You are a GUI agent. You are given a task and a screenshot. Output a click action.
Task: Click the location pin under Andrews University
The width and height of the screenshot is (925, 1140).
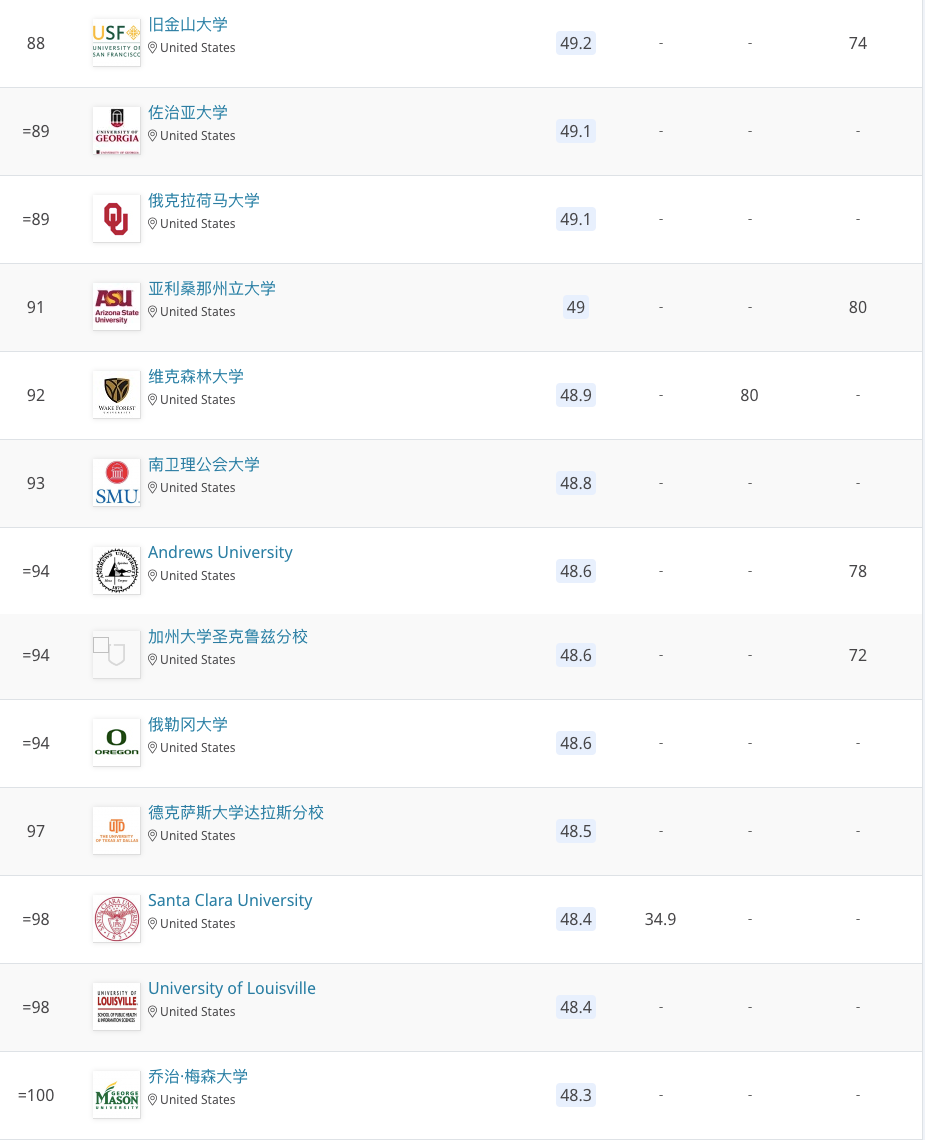pos(153,576)
